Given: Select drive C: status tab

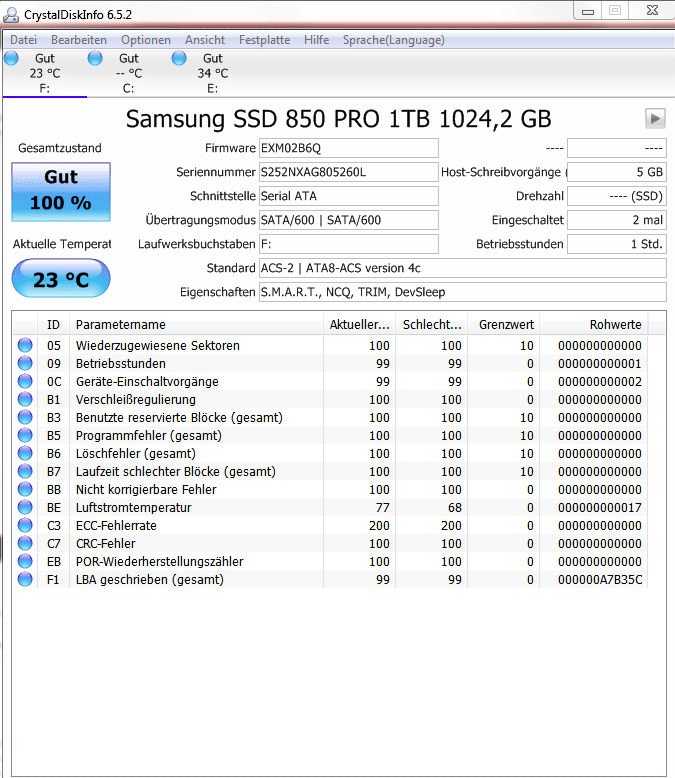Looking at the screenshot, I should point(129,73).
